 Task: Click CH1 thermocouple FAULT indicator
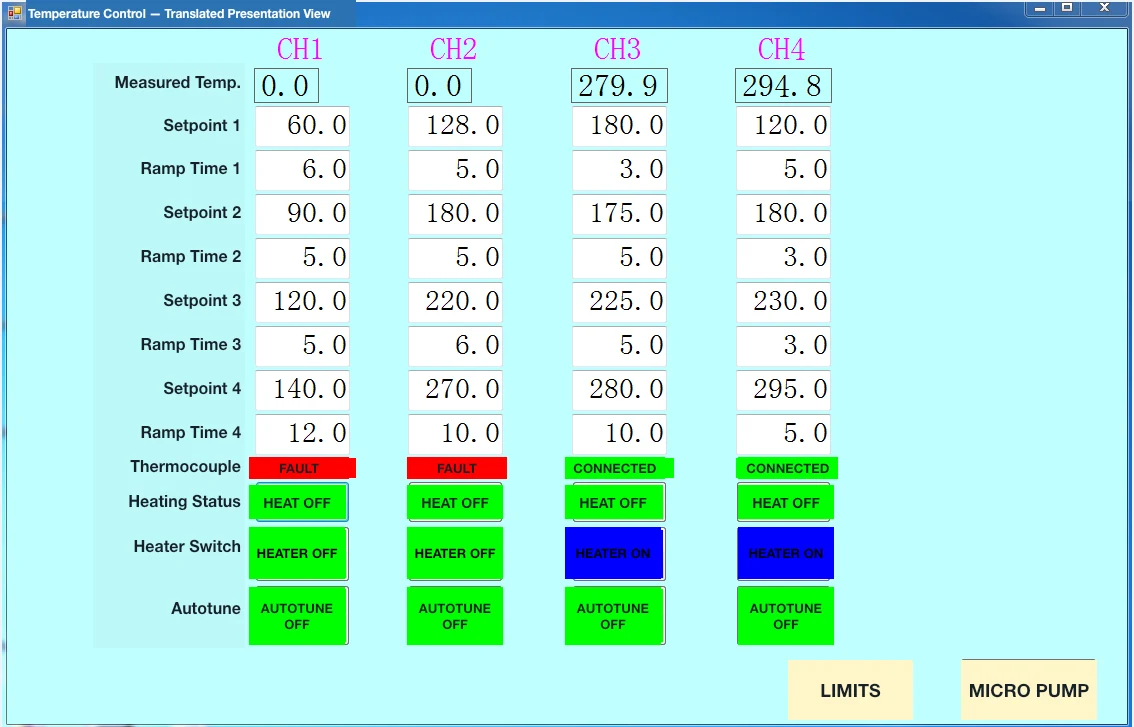[302, 468]
